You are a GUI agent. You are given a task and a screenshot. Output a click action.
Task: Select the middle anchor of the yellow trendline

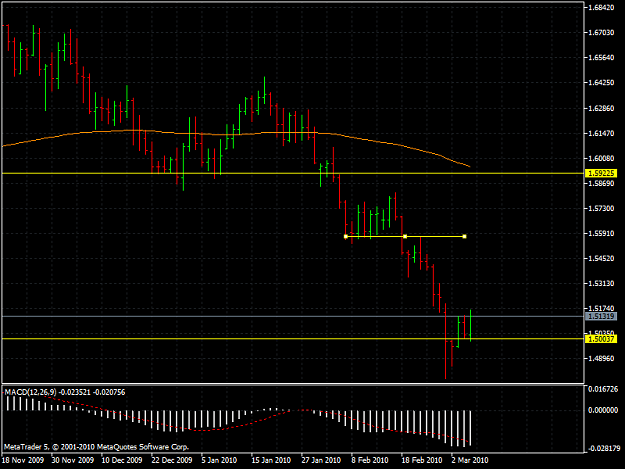(405, 237)
